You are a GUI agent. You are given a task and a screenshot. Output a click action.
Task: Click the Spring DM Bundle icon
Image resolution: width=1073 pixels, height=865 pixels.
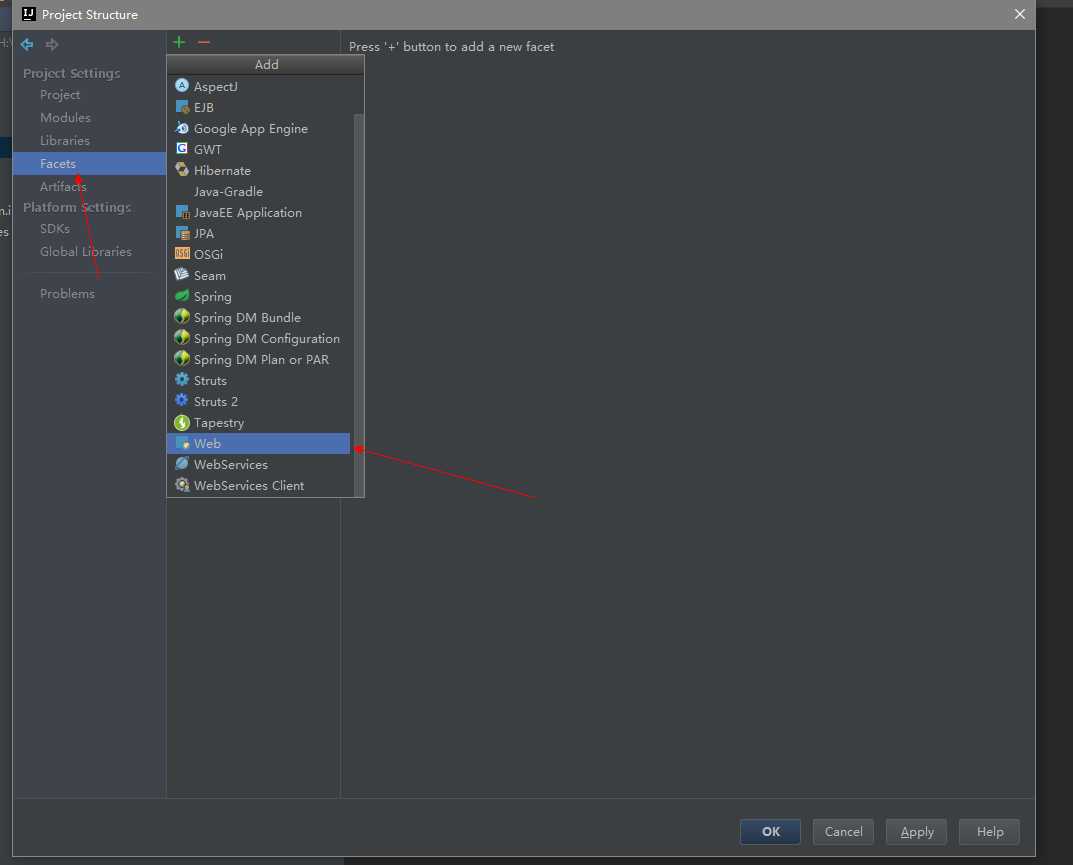point(182,317)
